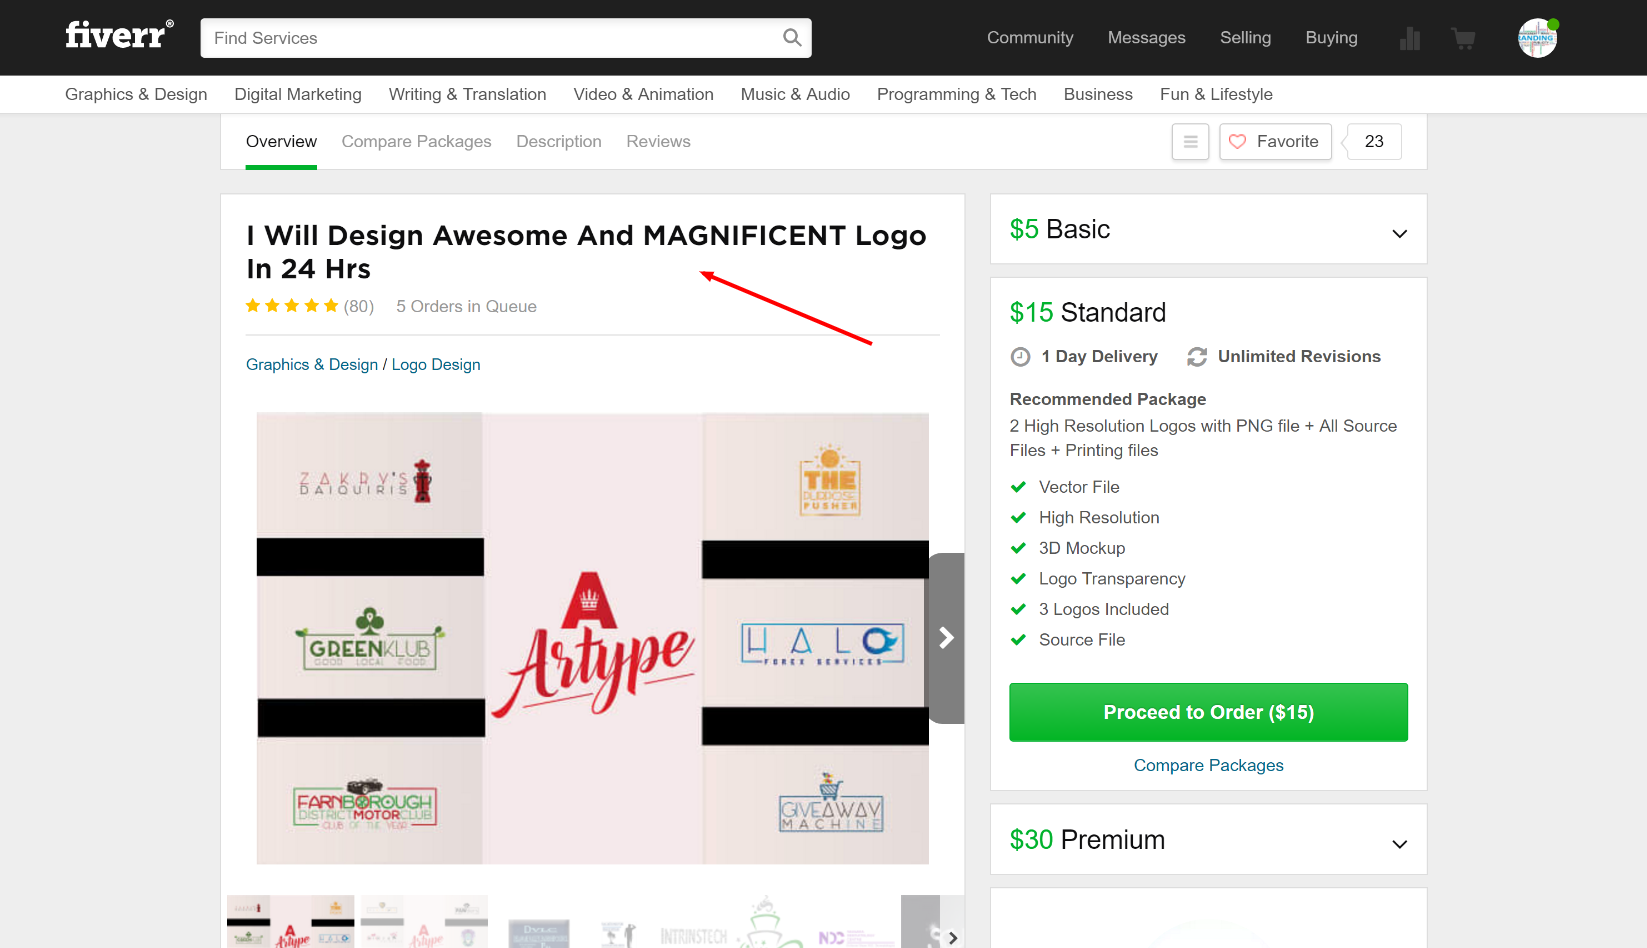
Task: Open the Community link
Action: (1030, 38)
